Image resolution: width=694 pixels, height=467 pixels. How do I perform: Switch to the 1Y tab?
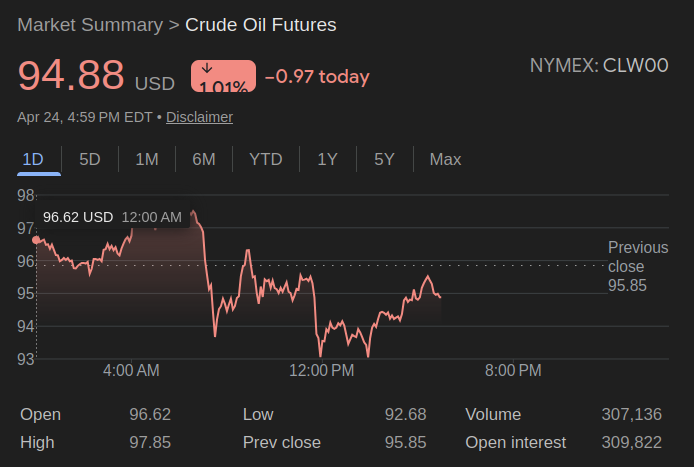(327, 159)
